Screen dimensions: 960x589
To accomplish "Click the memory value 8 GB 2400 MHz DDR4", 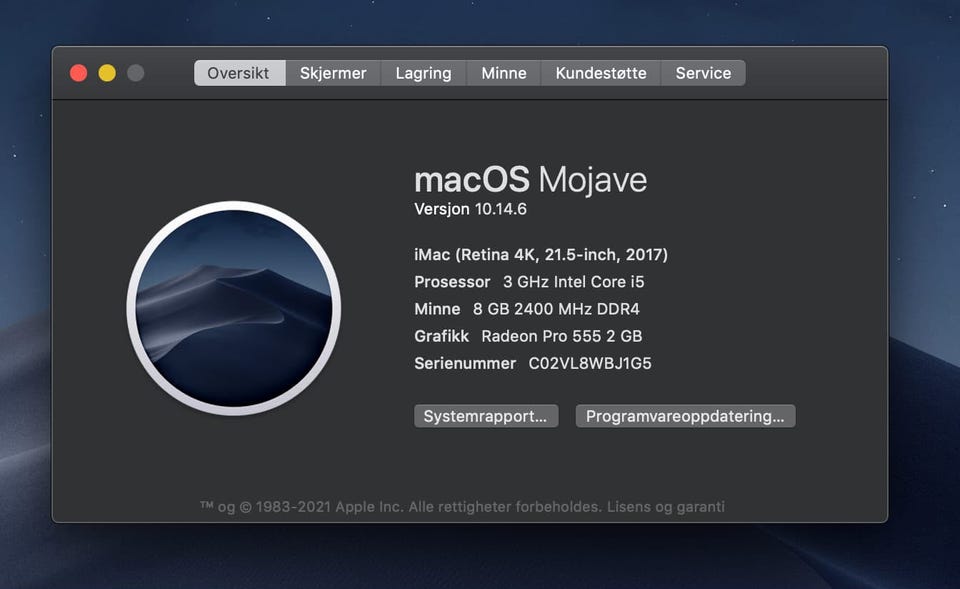I will 556,309.
